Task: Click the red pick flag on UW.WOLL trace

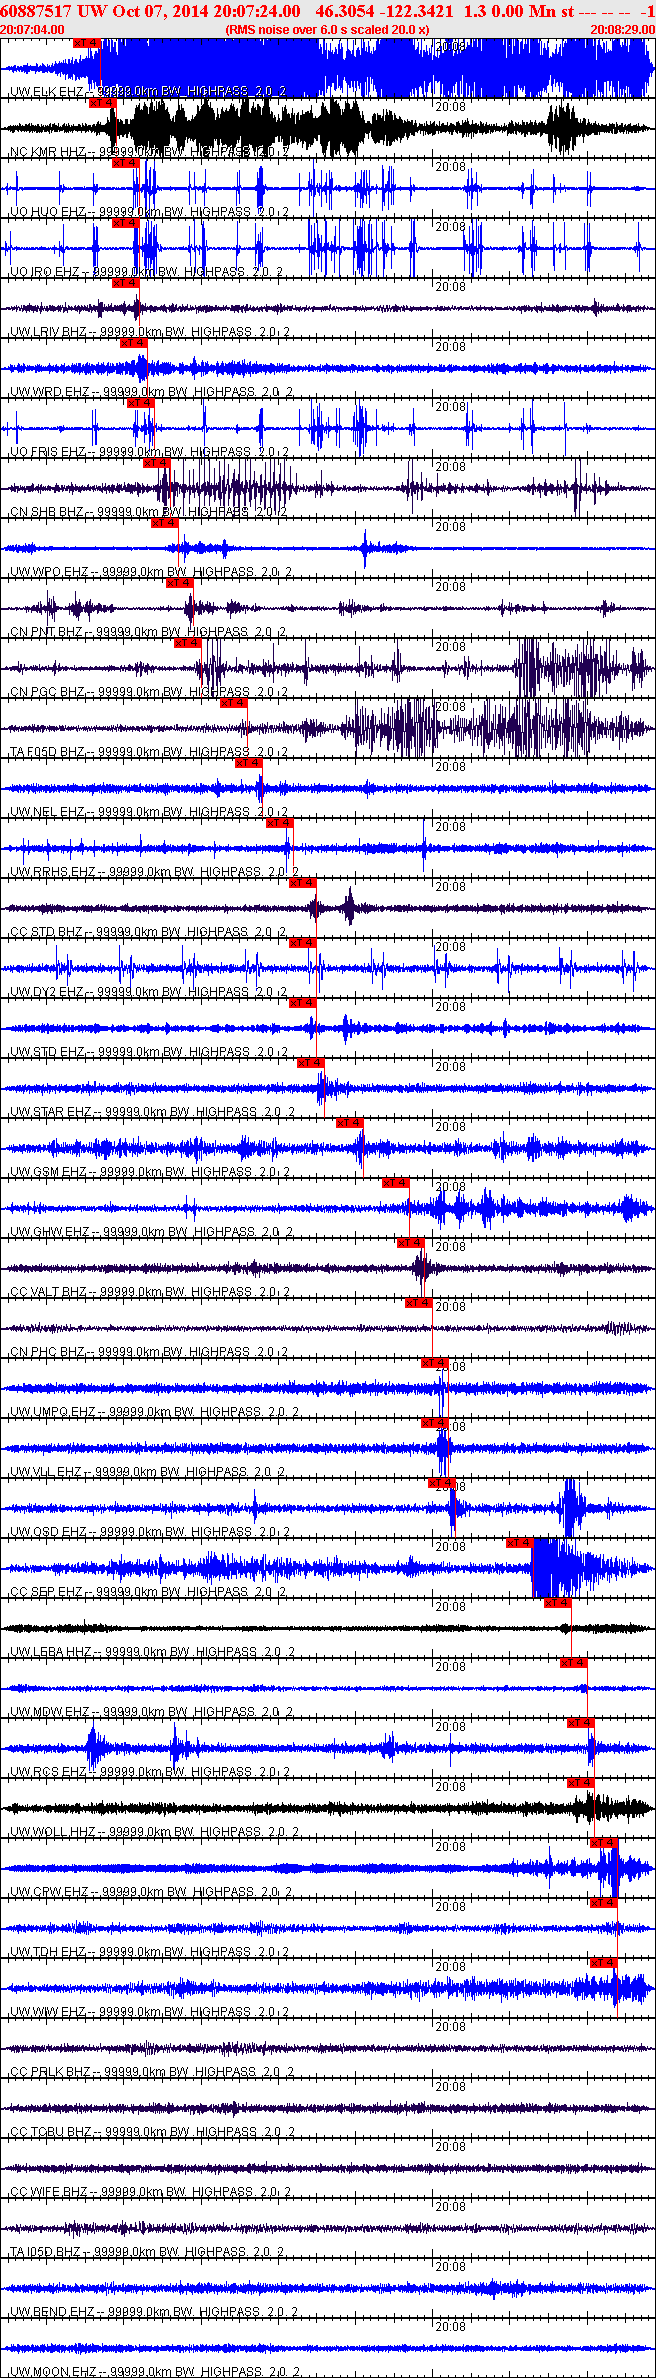Action: coord(581,1783)
